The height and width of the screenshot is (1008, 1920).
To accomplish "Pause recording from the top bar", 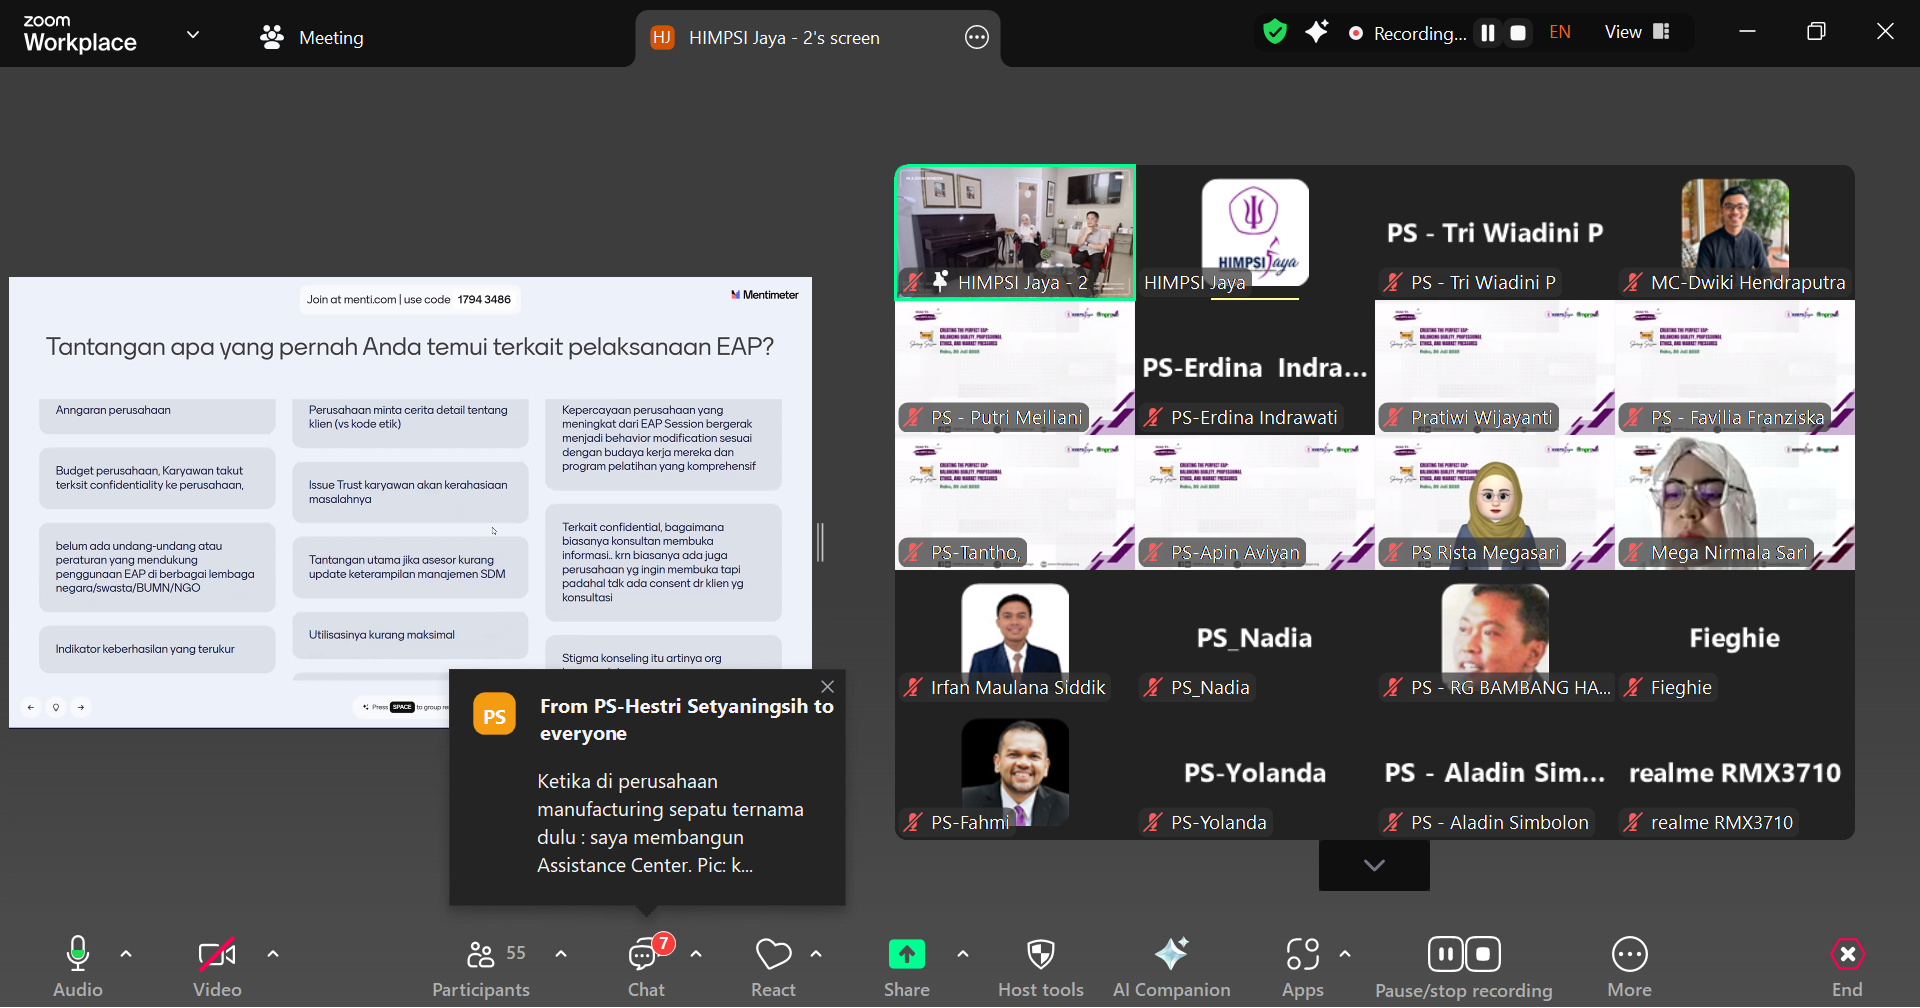I will pyautogui.click(x=1488, y=33).
